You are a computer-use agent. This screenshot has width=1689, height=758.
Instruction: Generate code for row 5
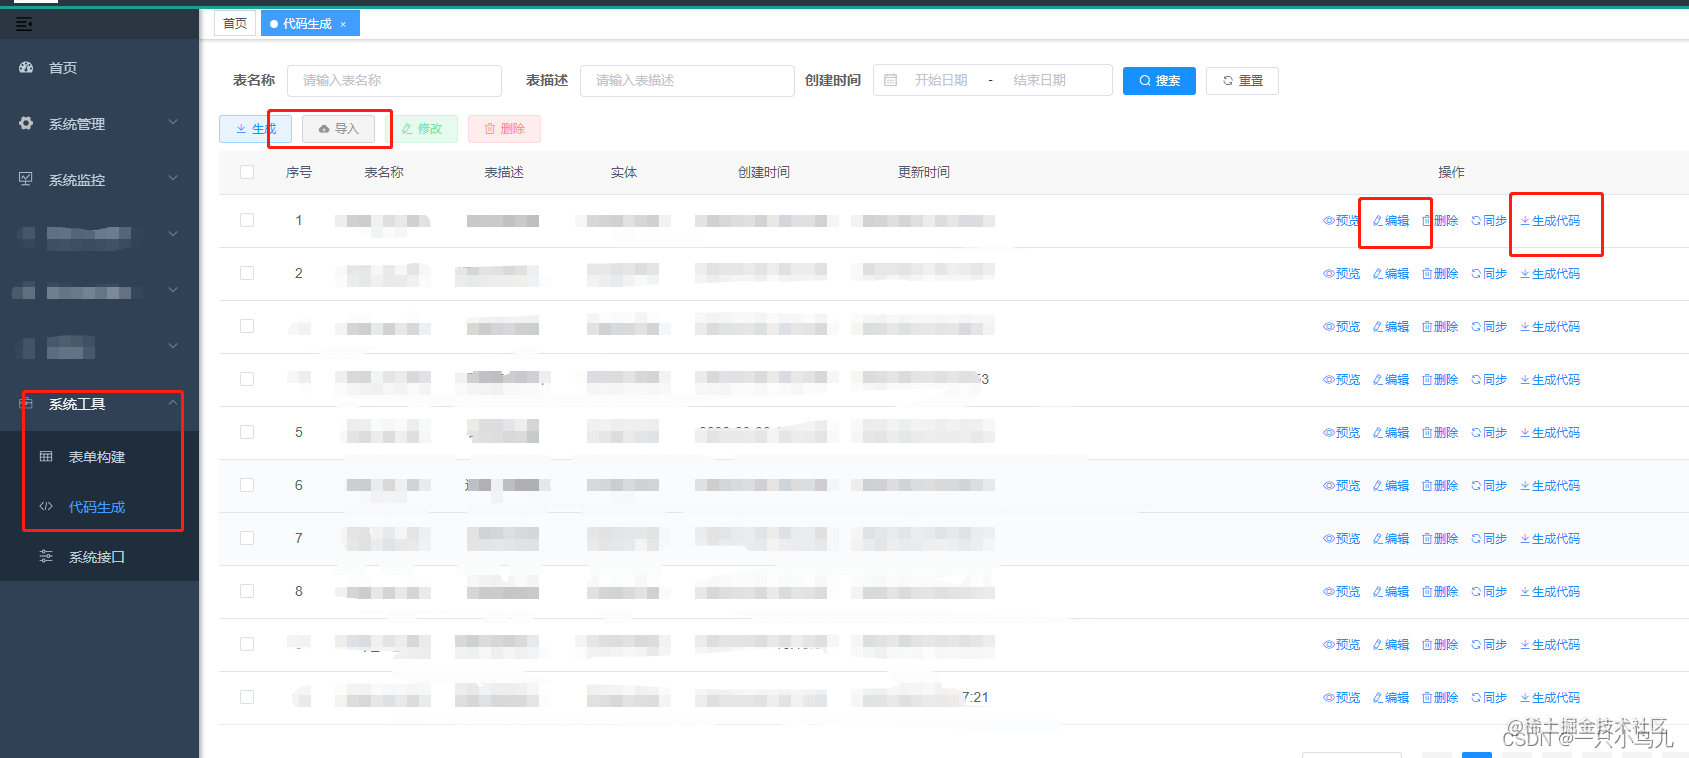1550,433
